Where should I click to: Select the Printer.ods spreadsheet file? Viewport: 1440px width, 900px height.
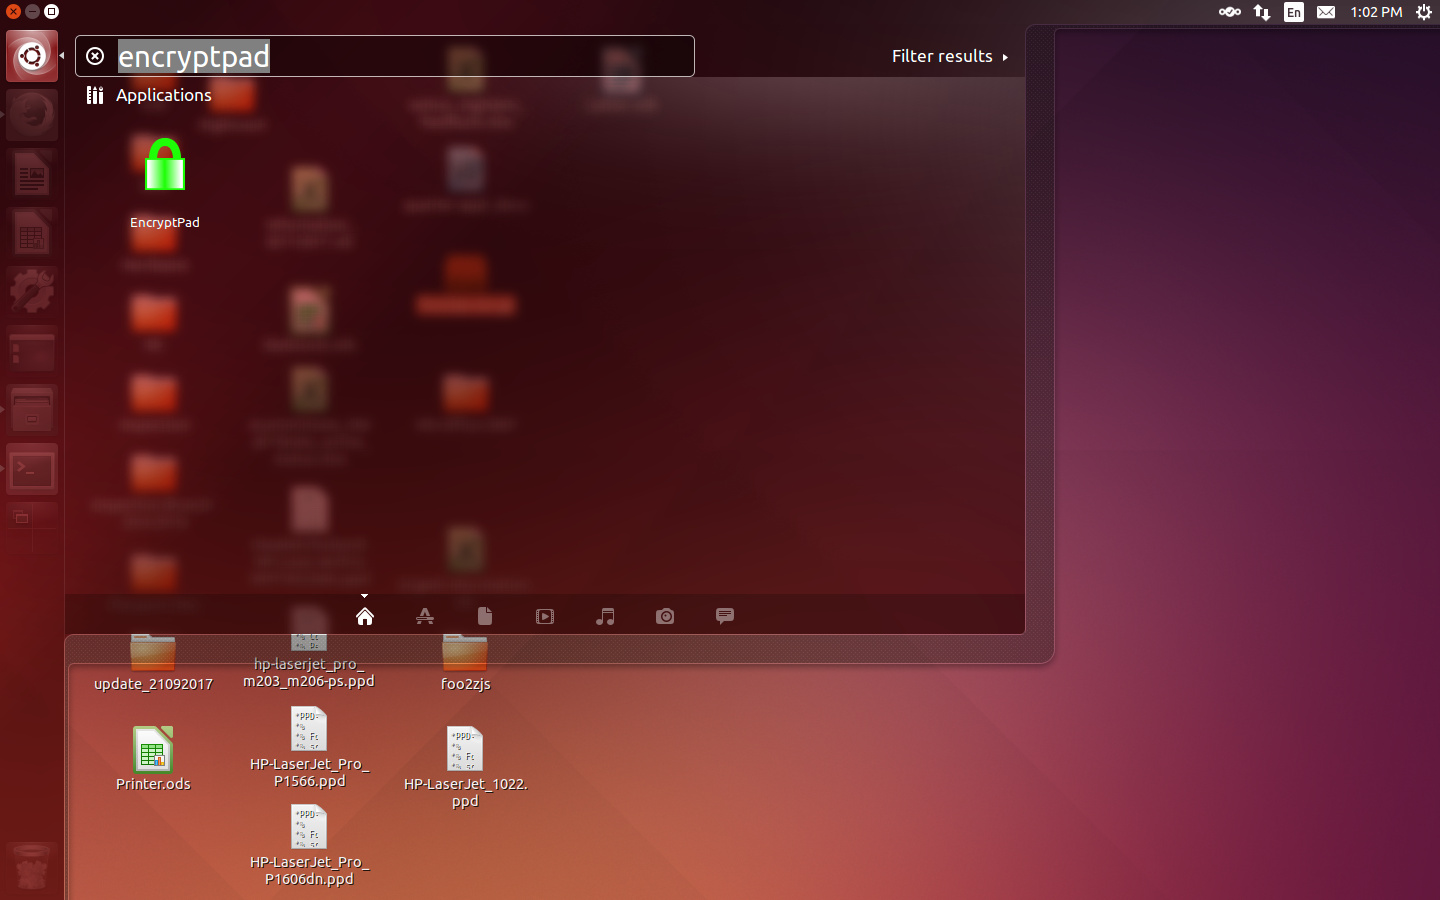[x=153, y=758]
